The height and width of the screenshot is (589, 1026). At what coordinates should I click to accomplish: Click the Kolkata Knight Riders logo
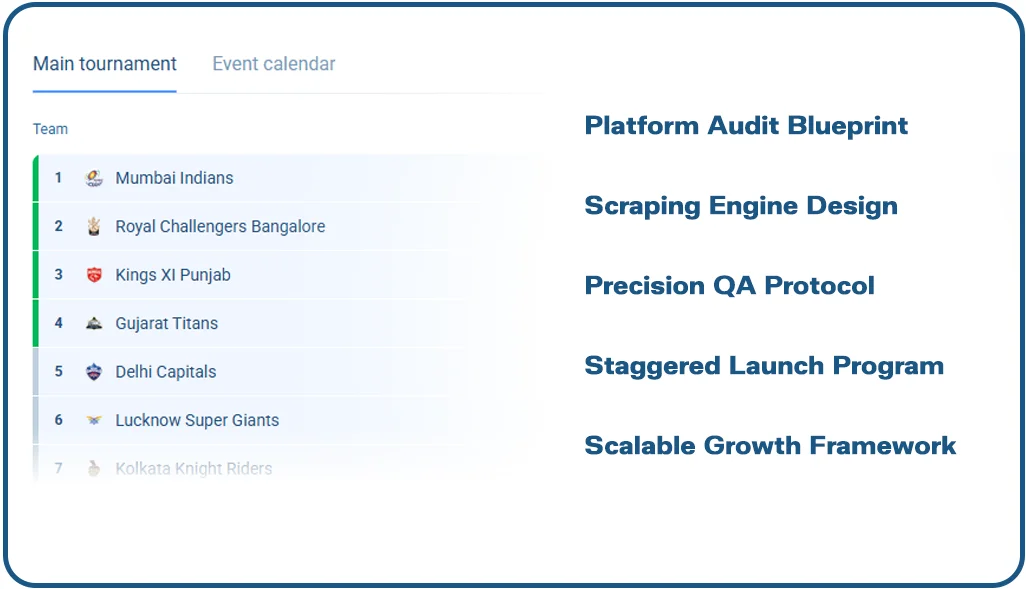(94, 468)
